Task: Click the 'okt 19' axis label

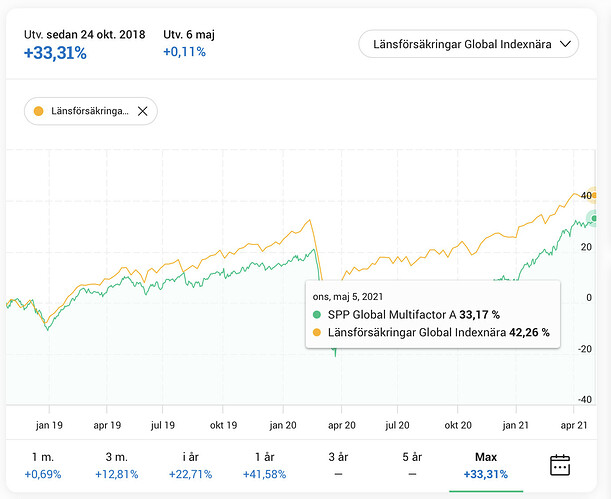Action: tap(223, 425)
